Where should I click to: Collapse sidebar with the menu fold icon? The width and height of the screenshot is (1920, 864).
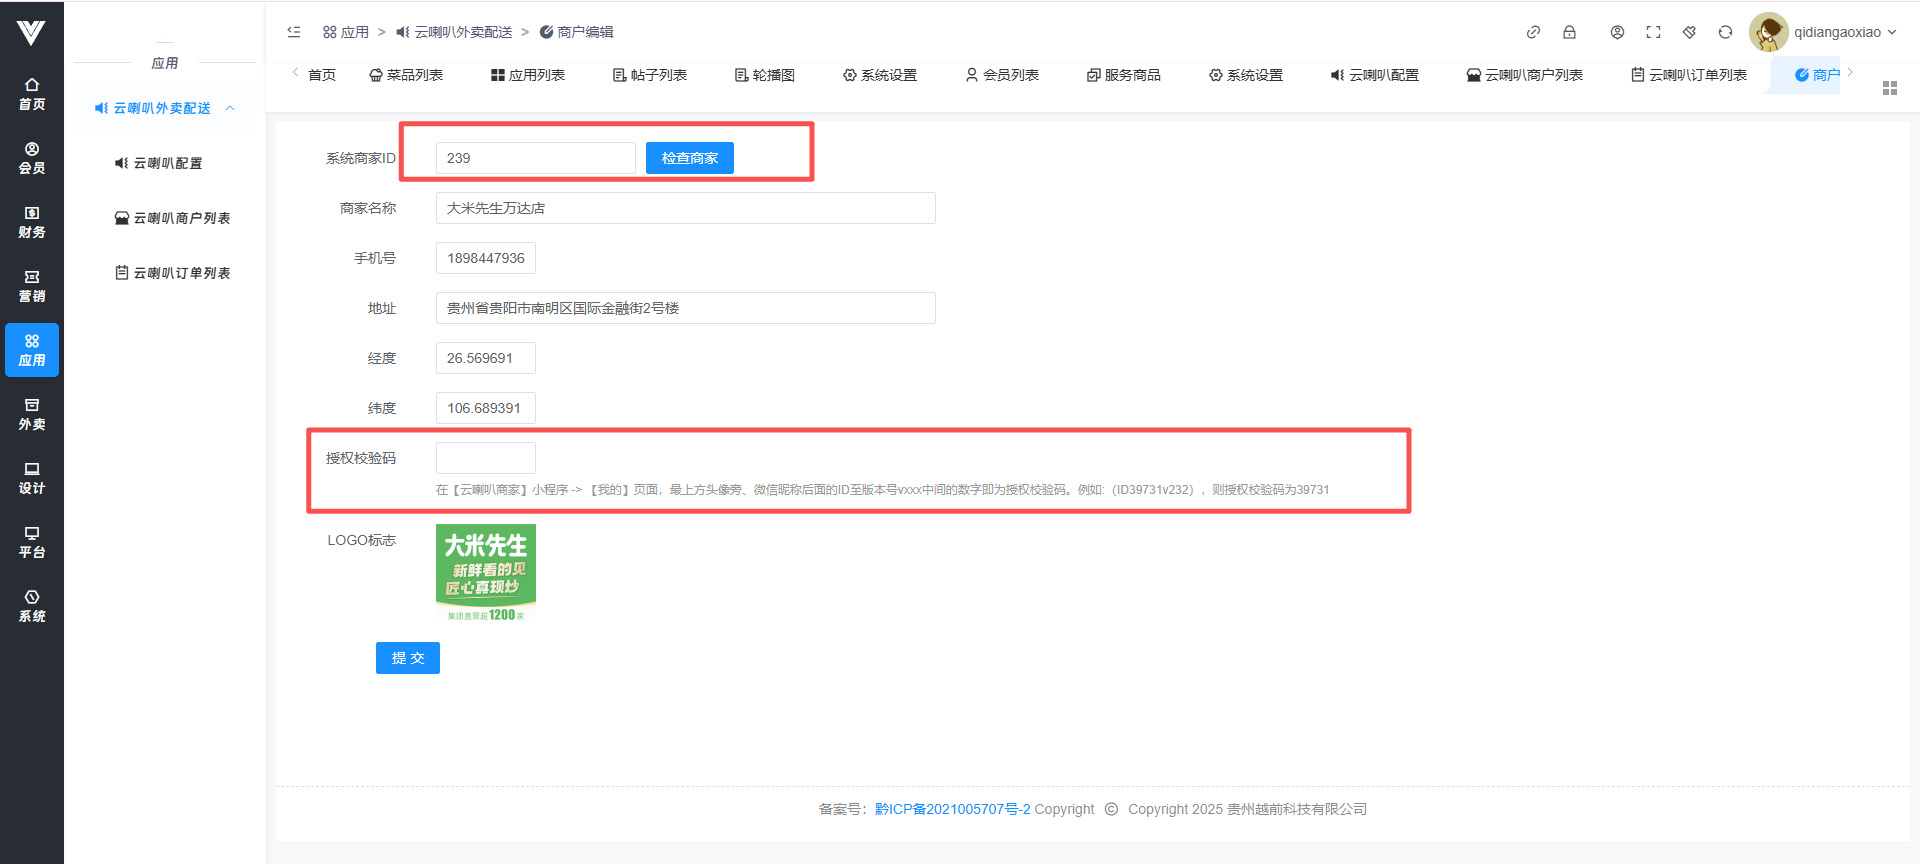[294, 32]
